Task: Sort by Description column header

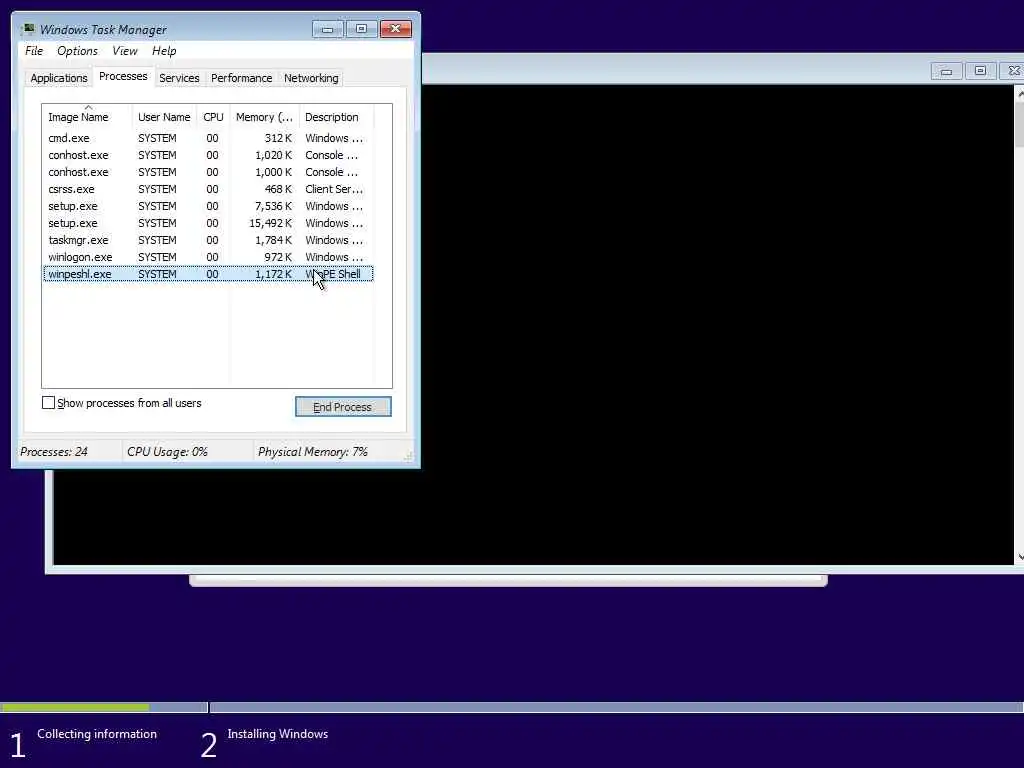Action: [x=336, y=117]
